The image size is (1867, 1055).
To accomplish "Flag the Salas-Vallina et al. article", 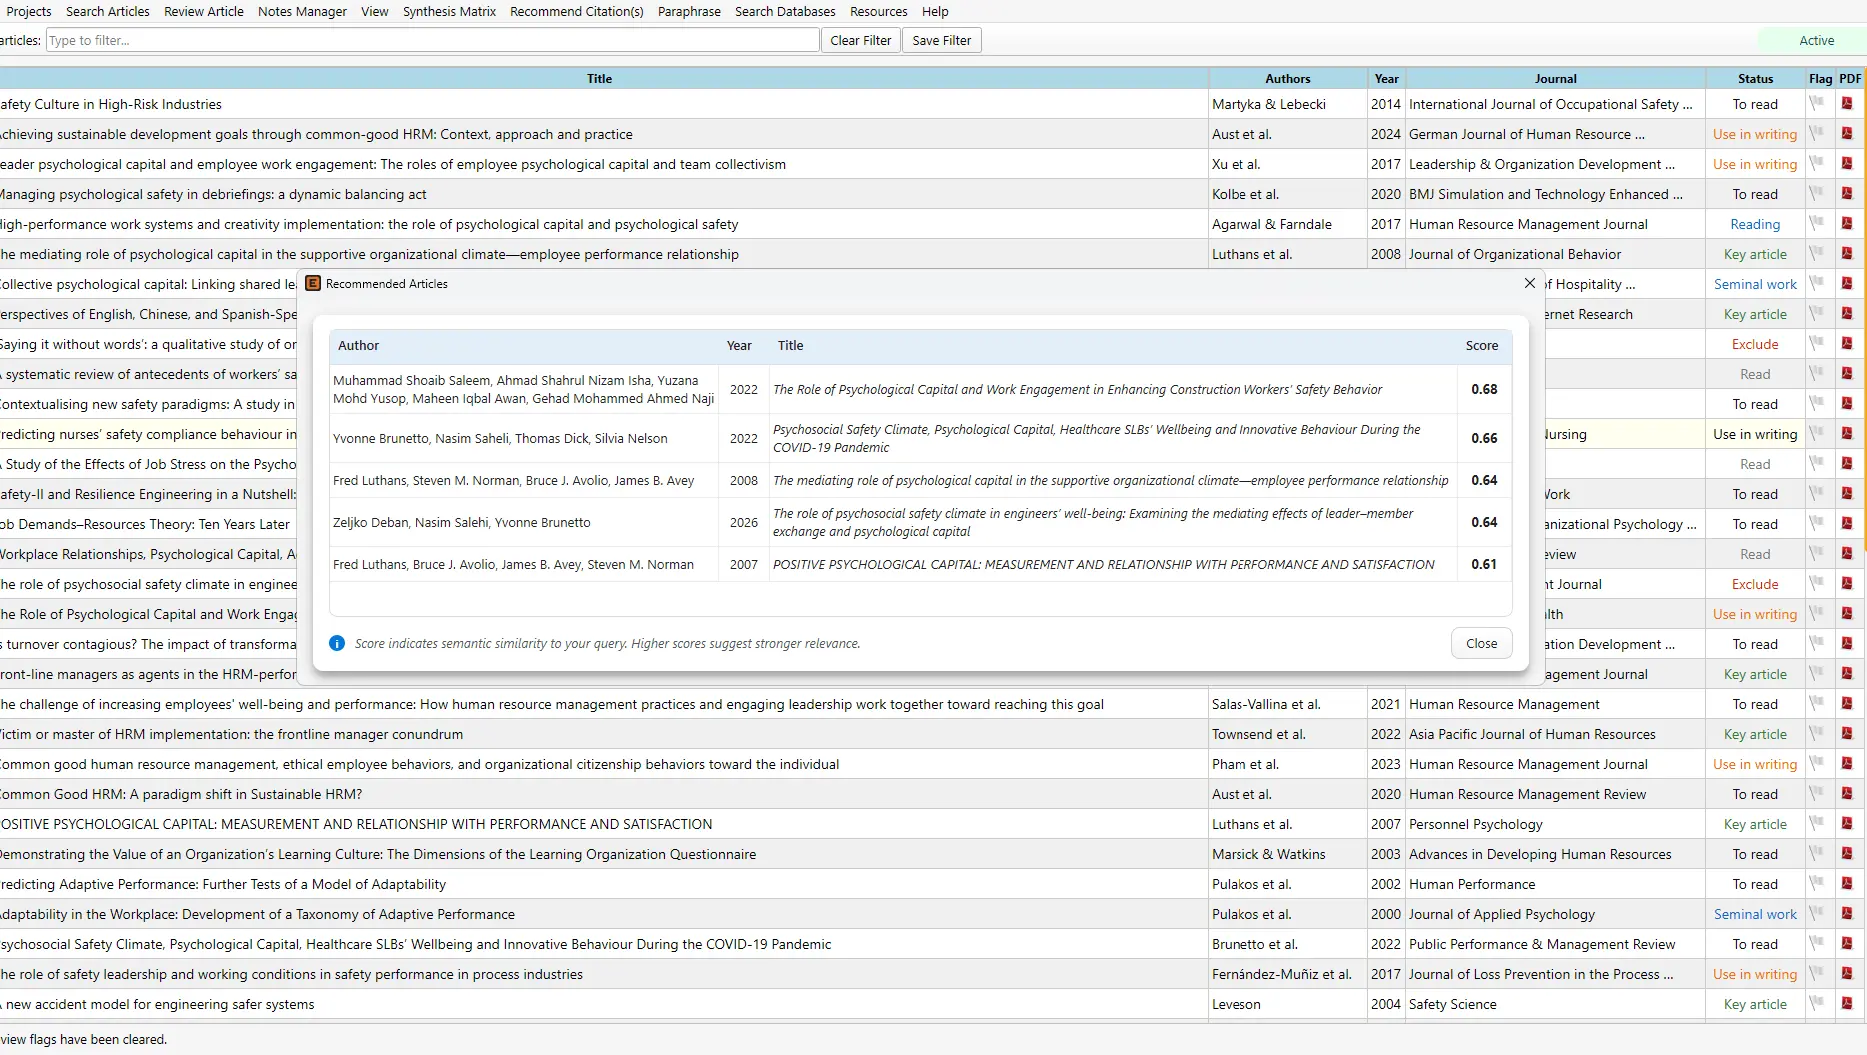I will pyautogui.click(x=1817, y=703).
